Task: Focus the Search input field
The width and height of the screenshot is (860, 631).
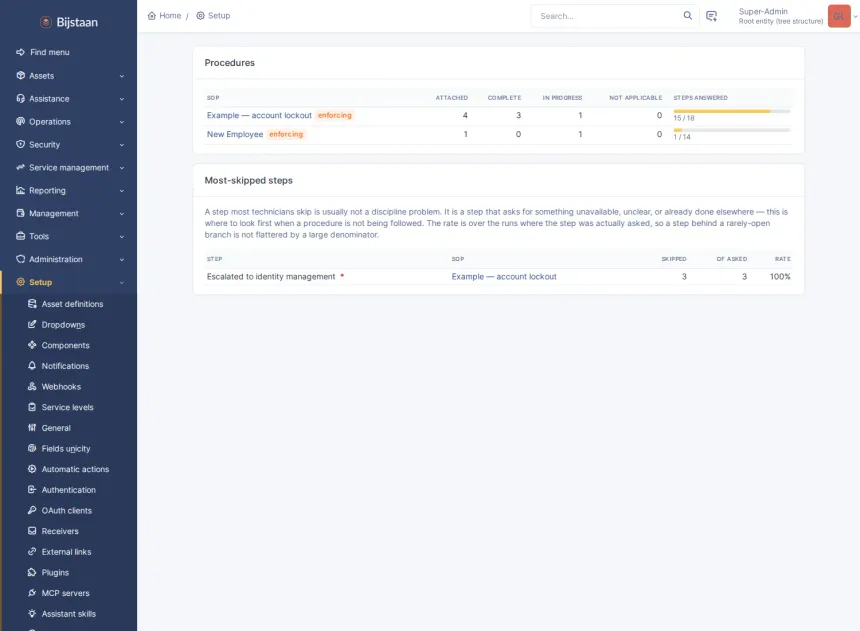Action: pyautogui.click(x=609, y=16)
